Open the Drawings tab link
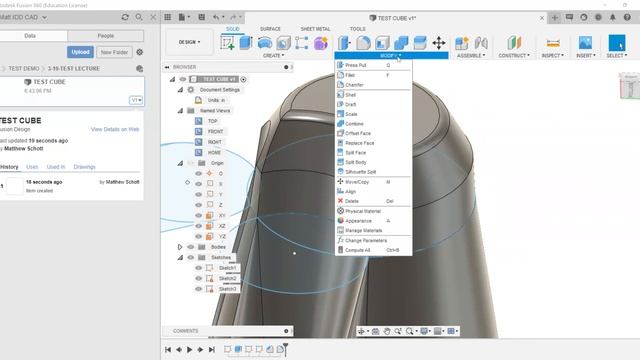 coord(84,167)
